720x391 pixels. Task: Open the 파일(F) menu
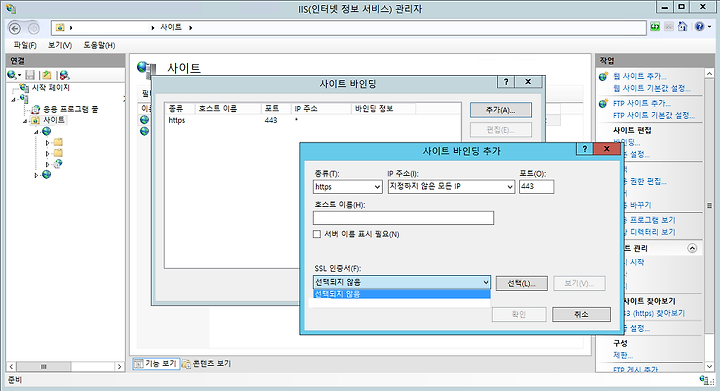click(x=25, y=45)
